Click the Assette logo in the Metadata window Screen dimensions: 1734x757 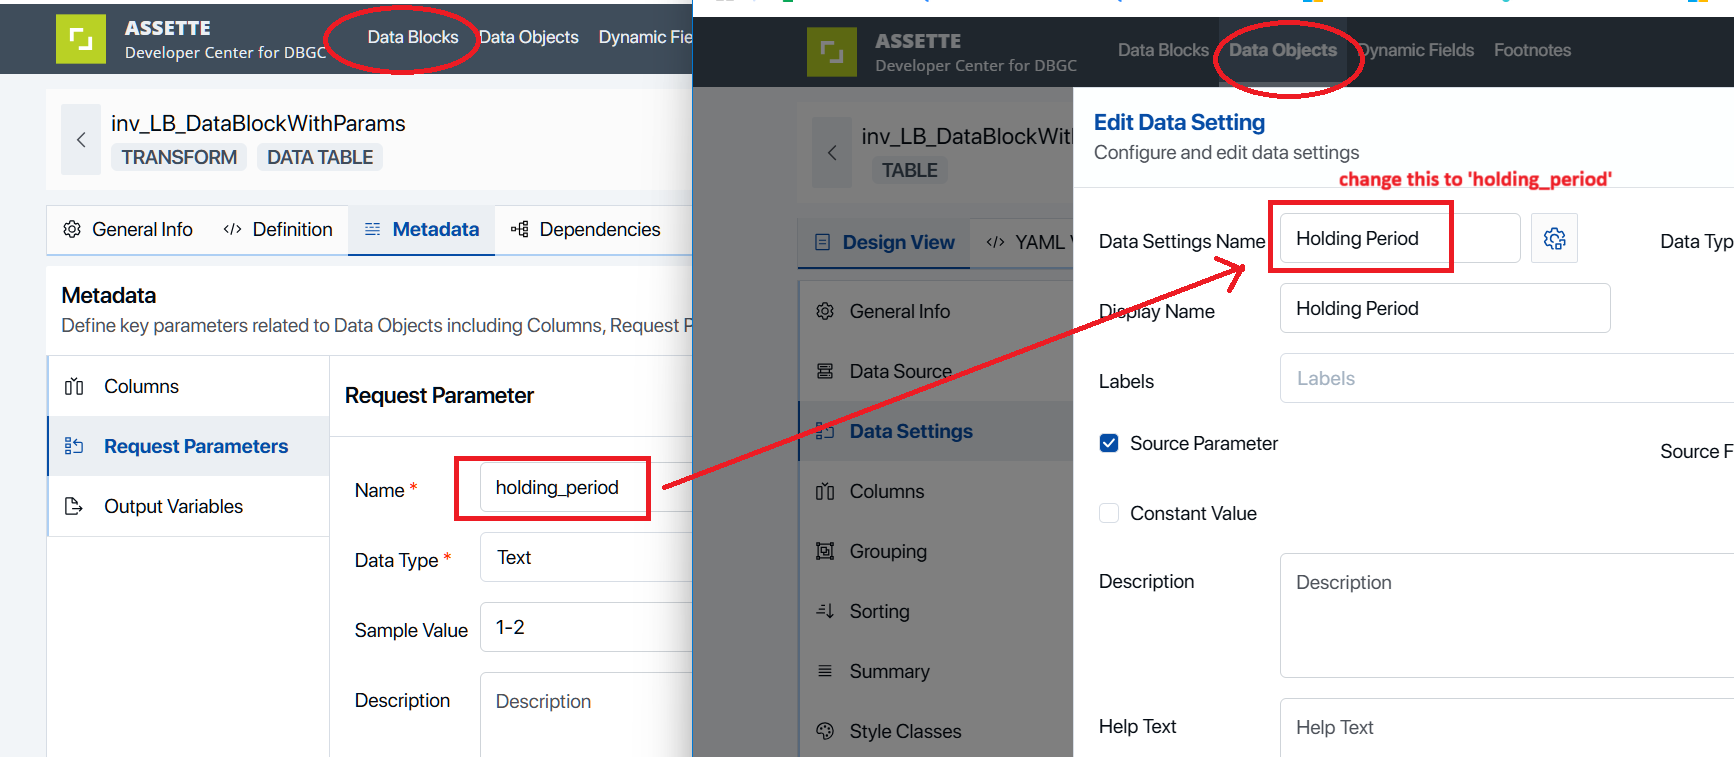[81, 39]
